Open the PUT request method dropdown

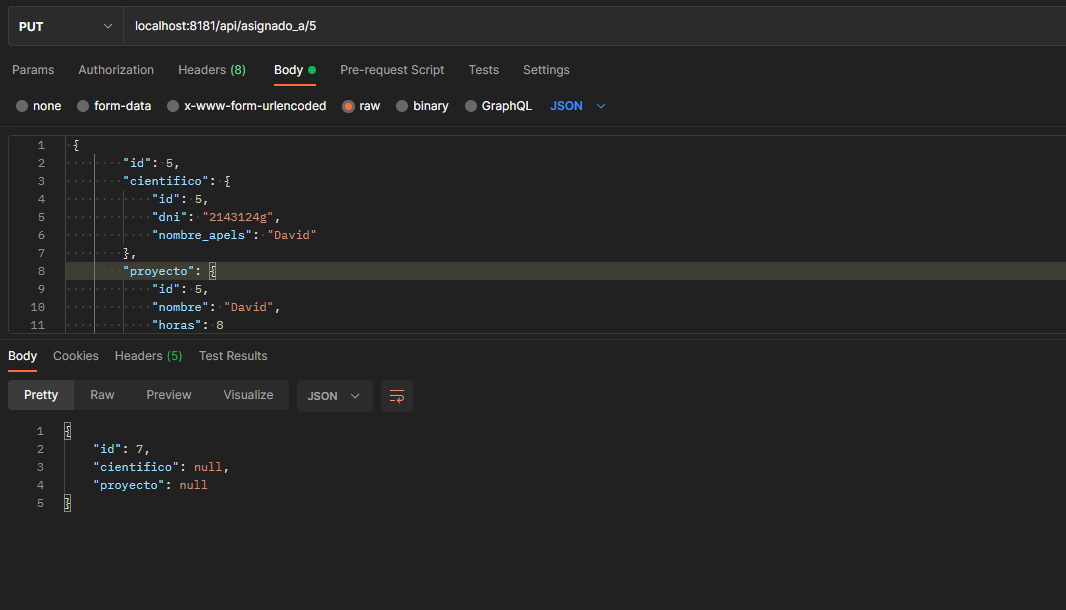tap(64, 25)
